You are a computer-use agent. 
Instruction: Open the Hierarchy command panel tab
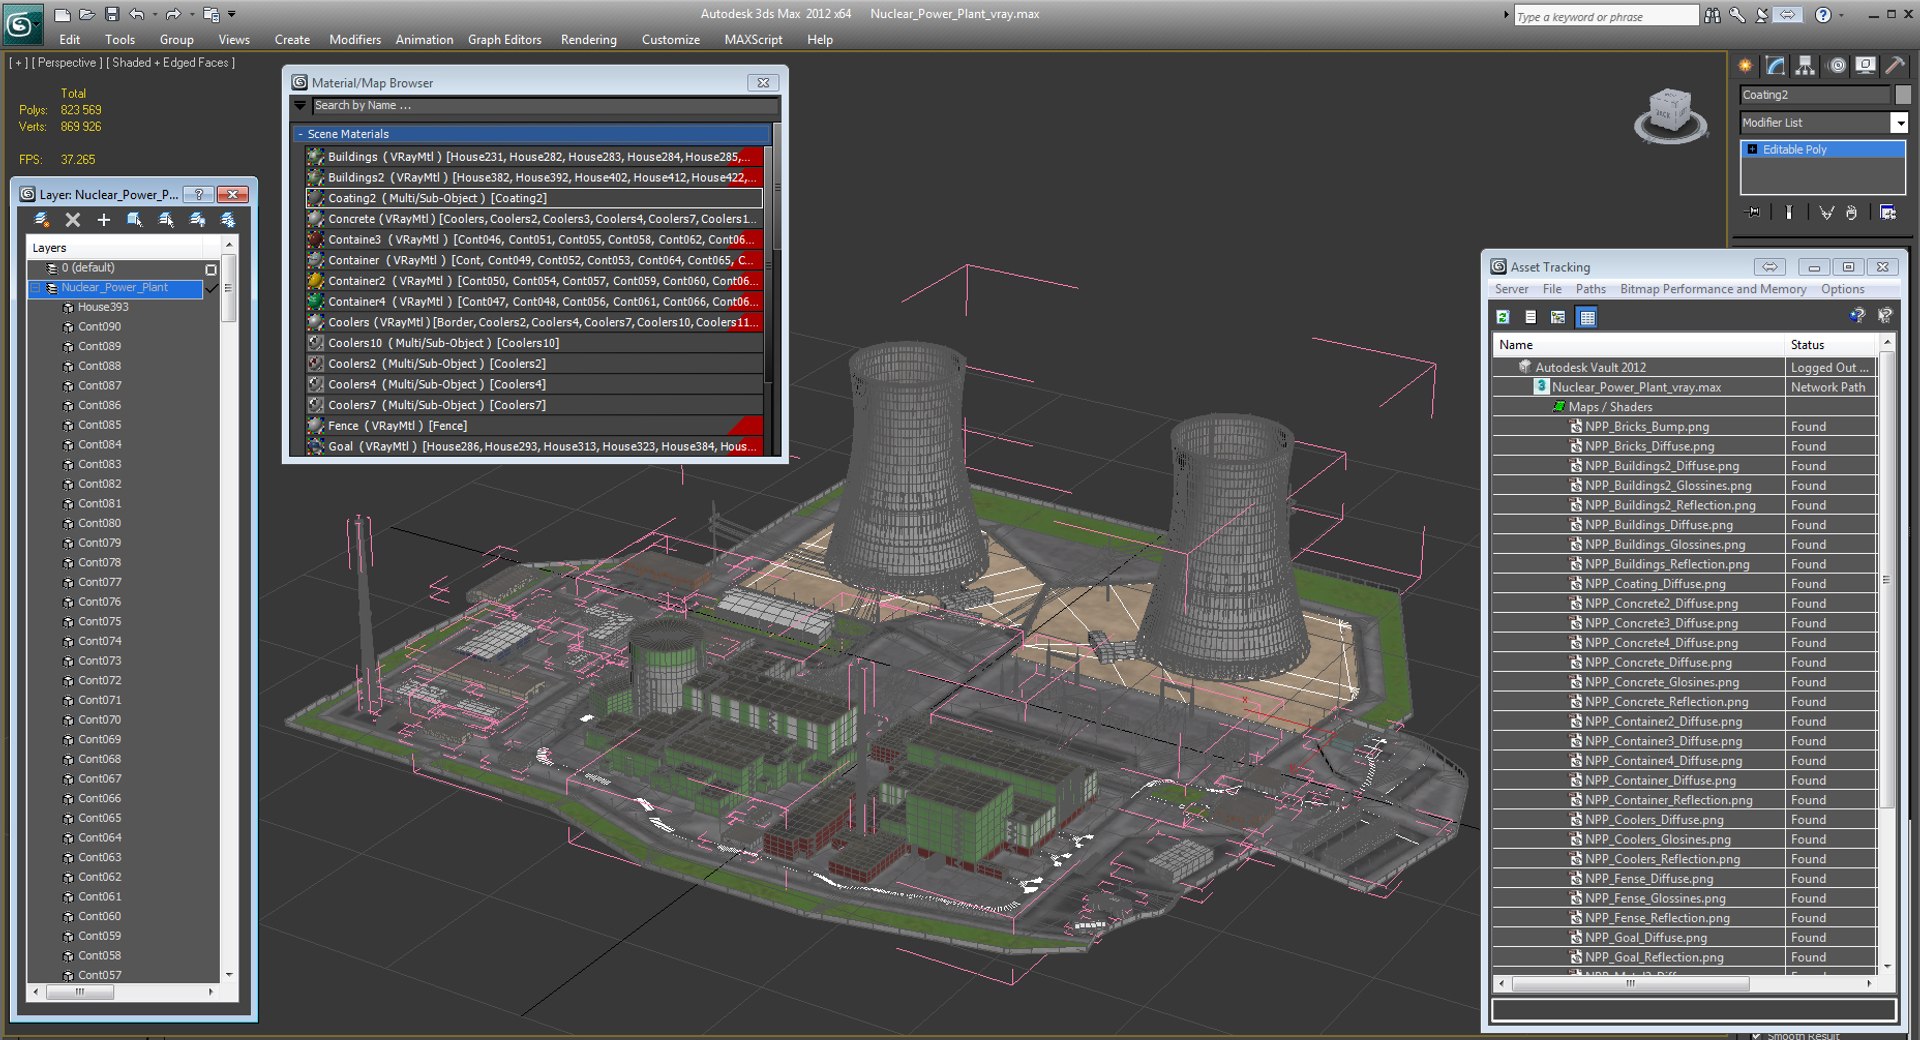point(1805,66)
